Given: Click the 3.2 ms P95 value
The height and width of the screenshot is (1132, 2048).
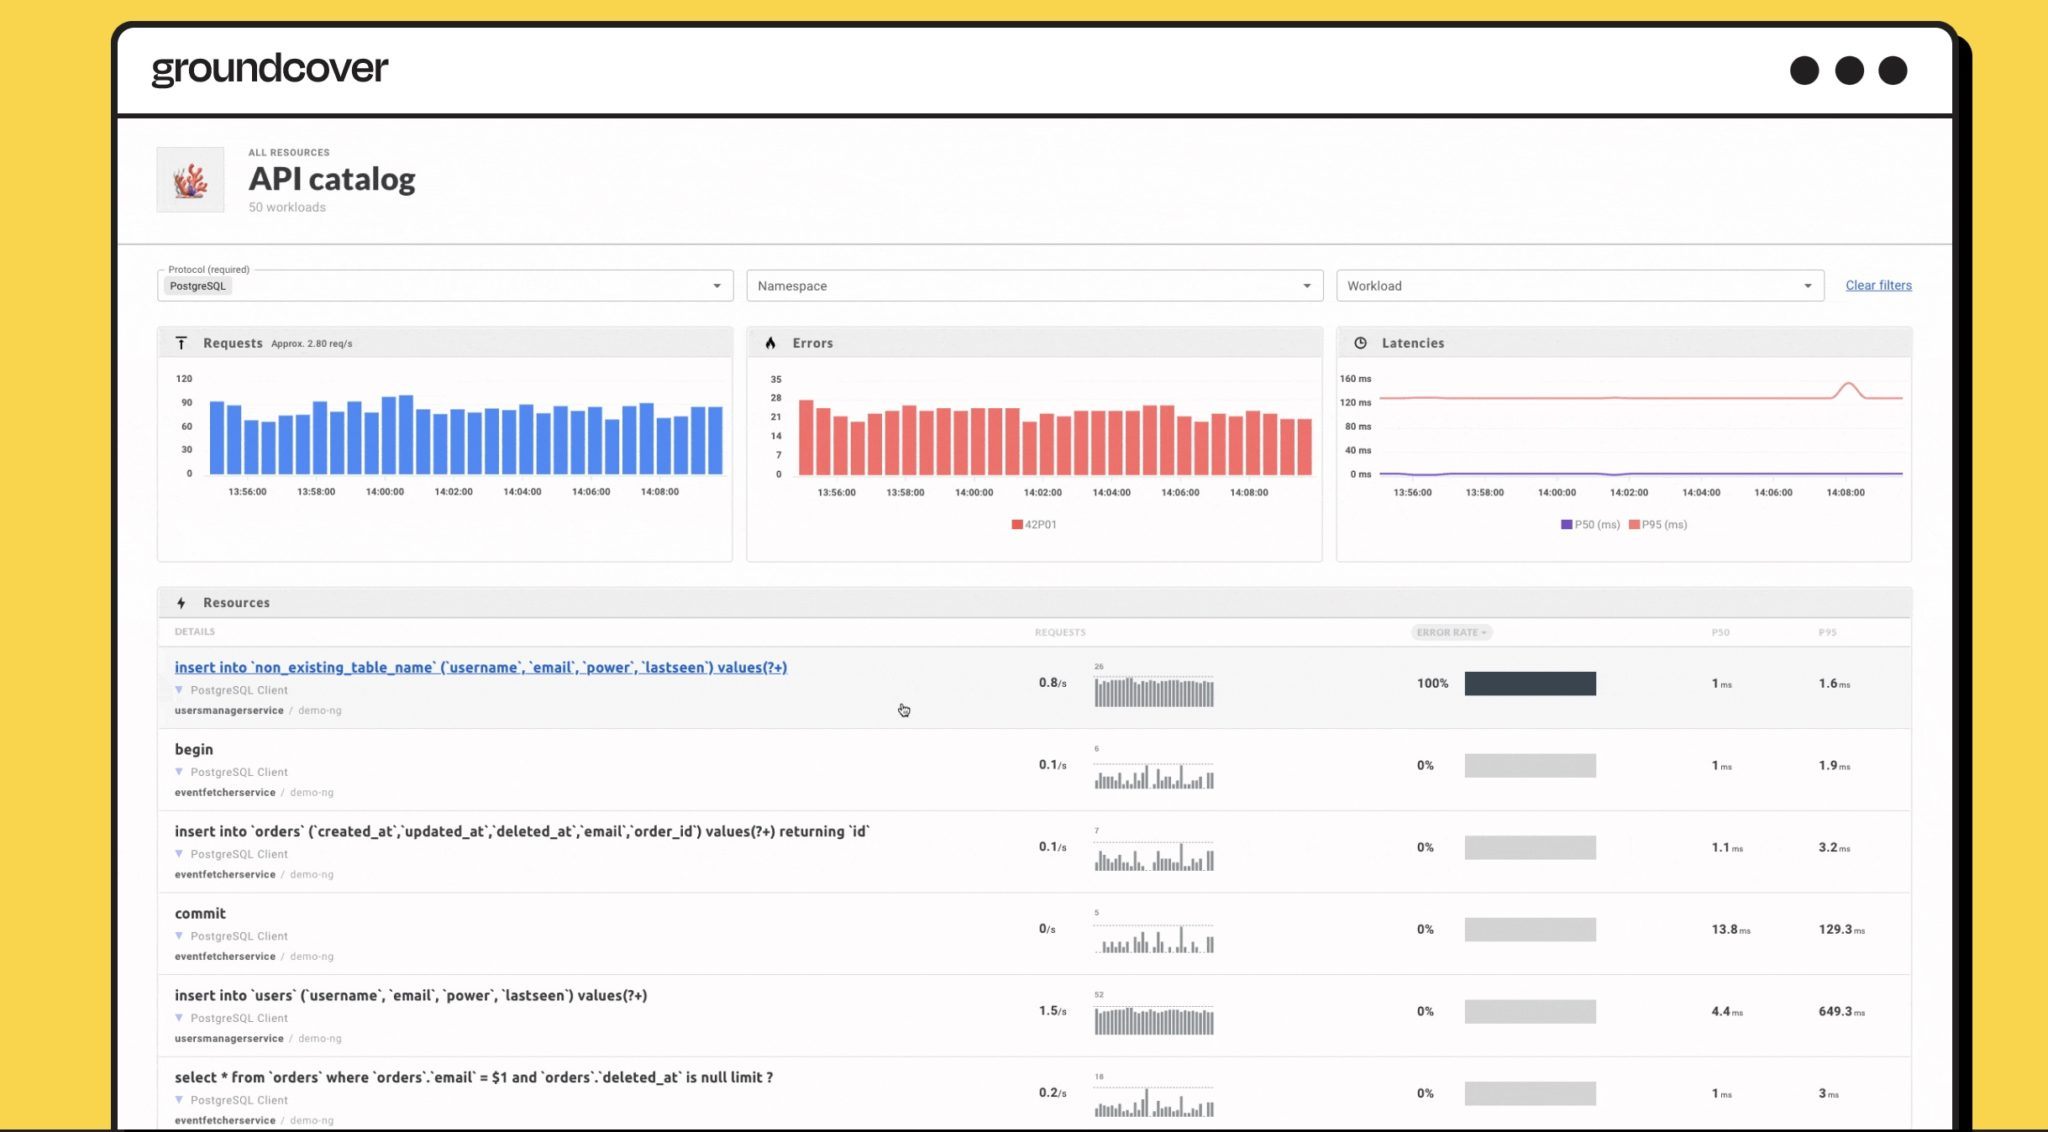Looking at the screenshot, I should click(1834, 847).
